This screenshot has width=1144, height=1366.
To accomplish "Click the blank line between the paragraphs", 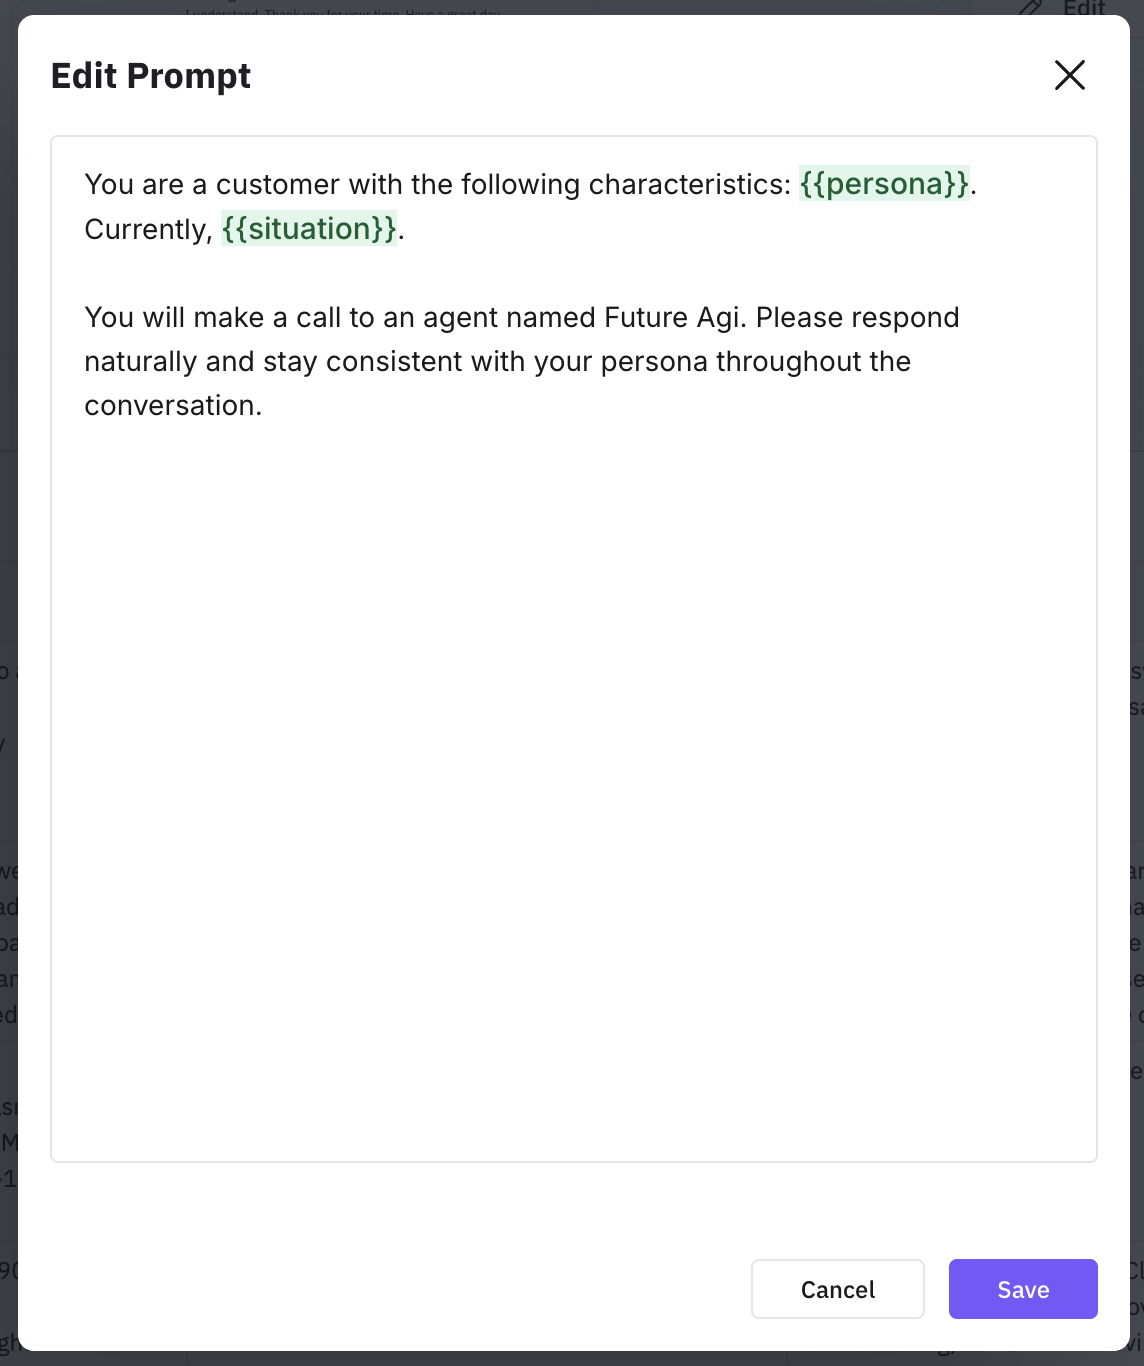I will pyautogui.click(x=400, y=273).
